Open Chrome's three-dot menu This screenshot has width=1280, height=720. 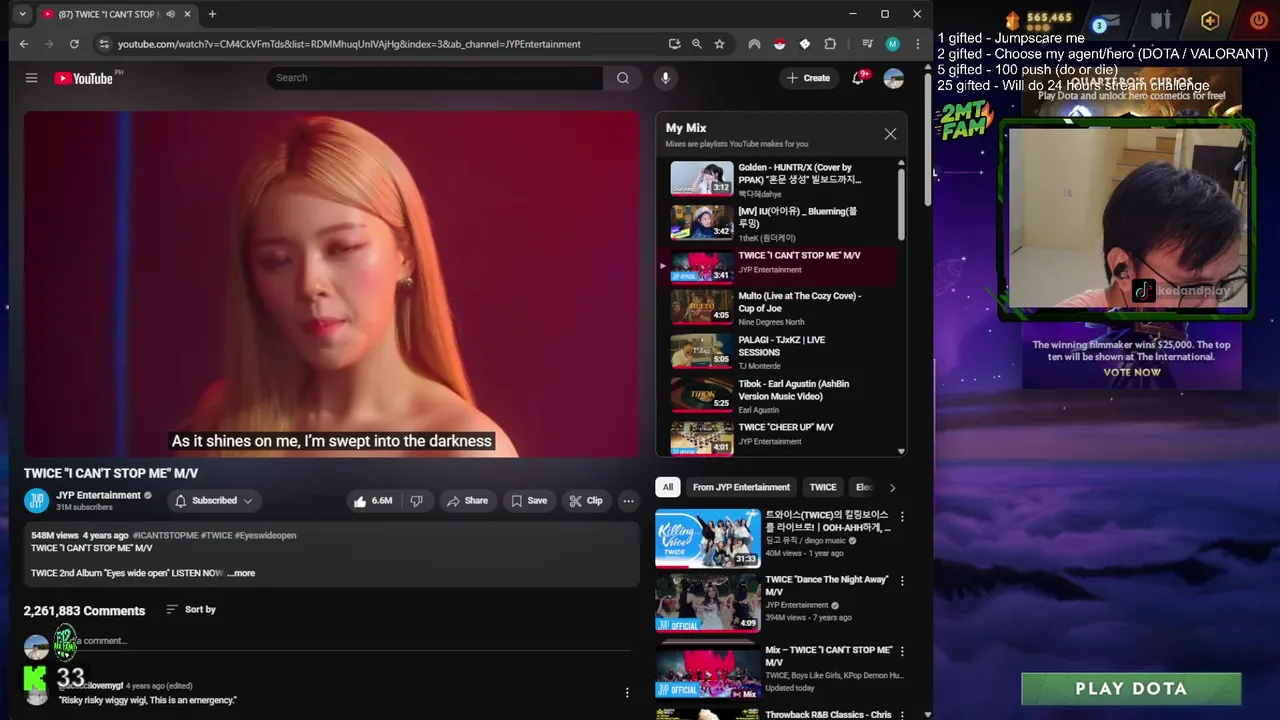917,44
